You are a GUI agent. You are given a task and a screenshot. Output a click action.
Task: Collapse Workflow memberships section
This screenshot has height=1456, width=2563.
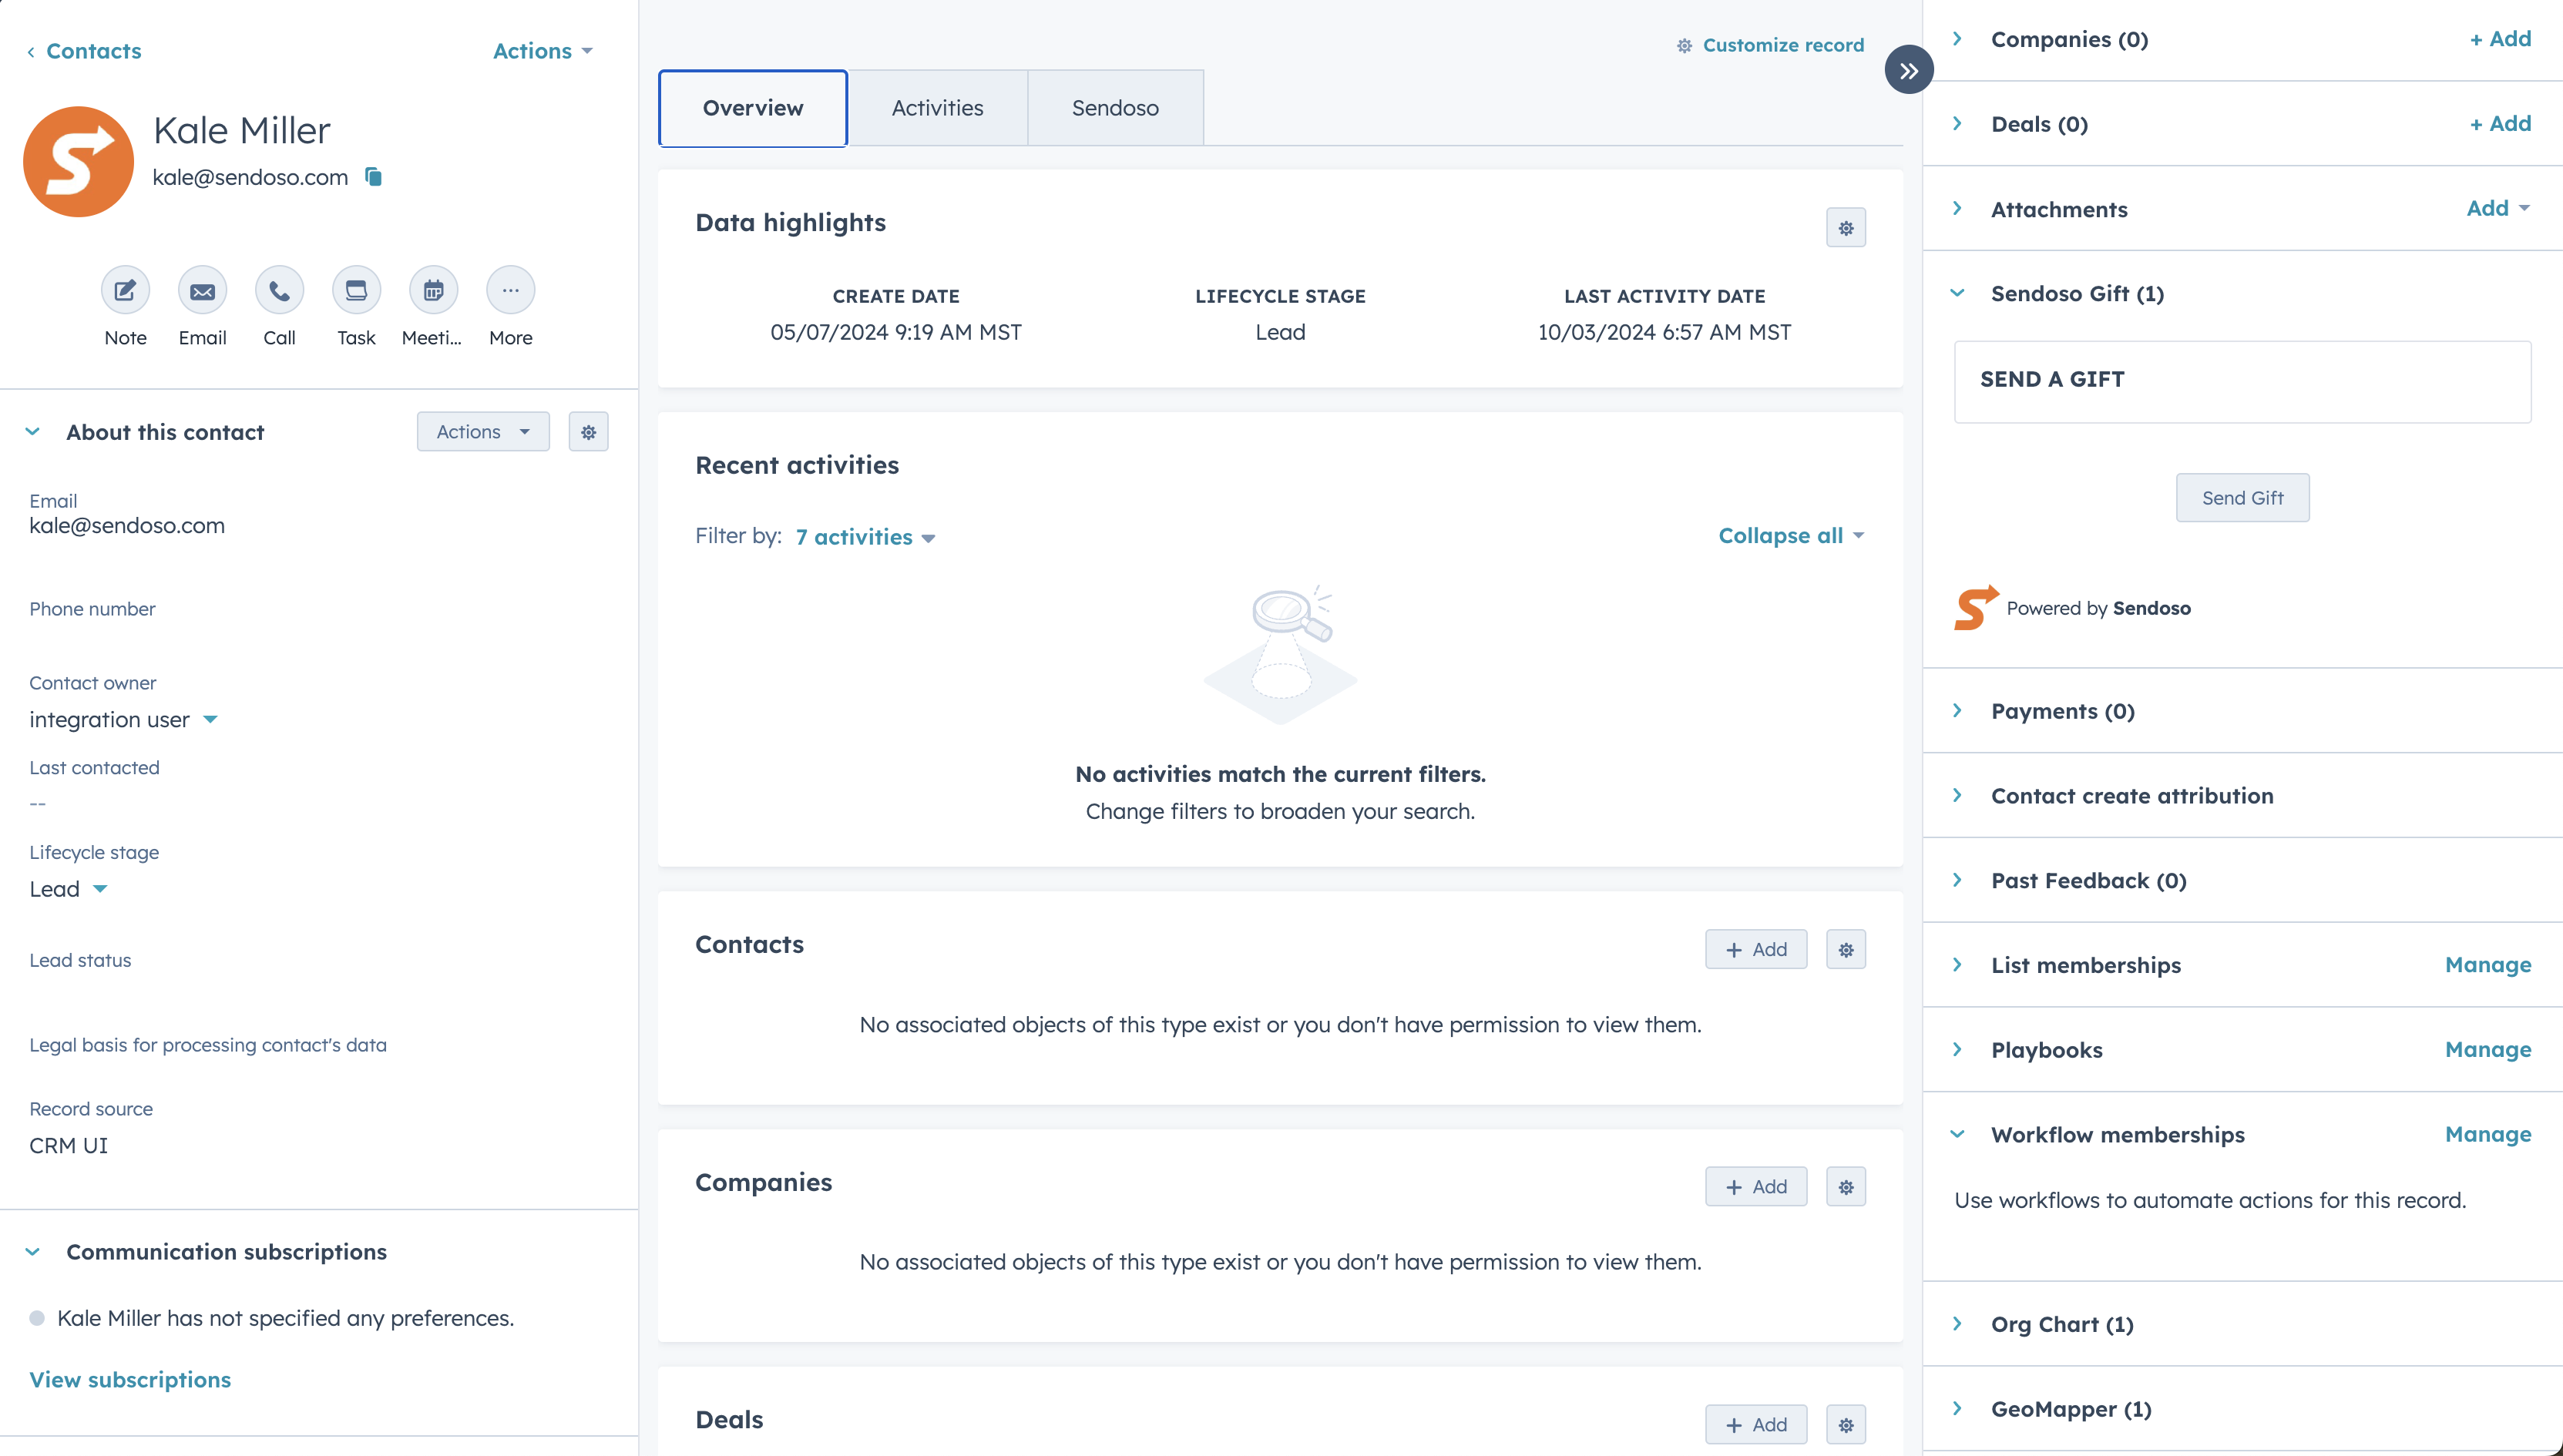1958,1134
